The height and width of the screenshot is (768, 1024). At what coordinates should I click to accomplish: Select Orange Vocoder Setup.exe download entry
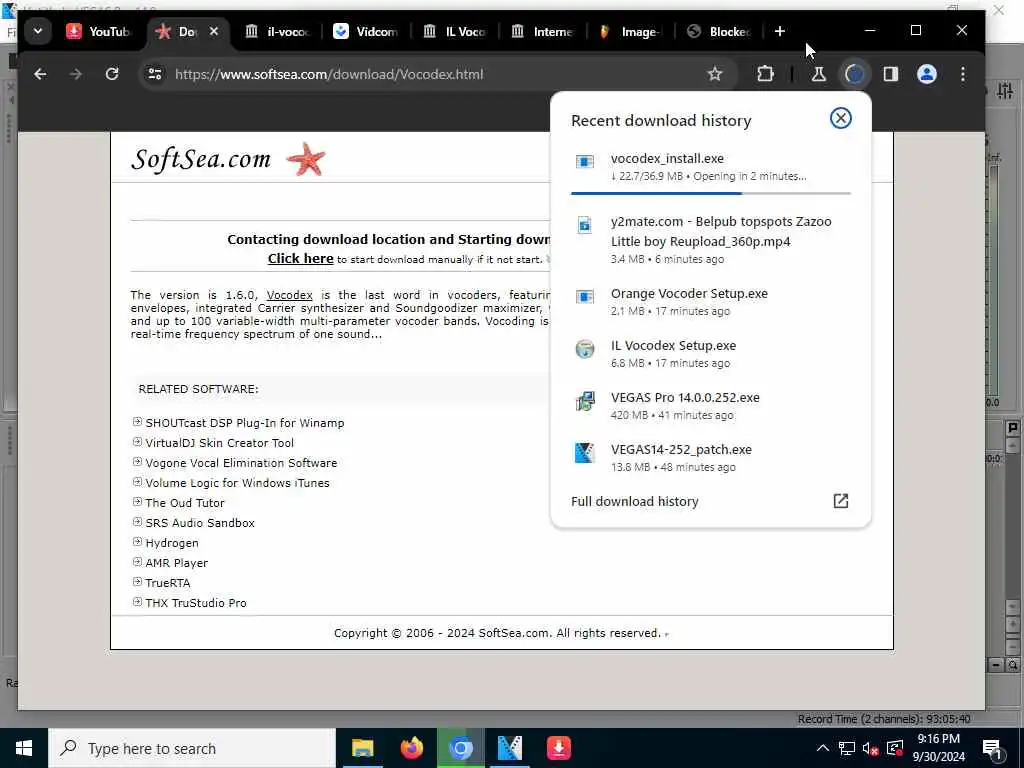[711, 302]
